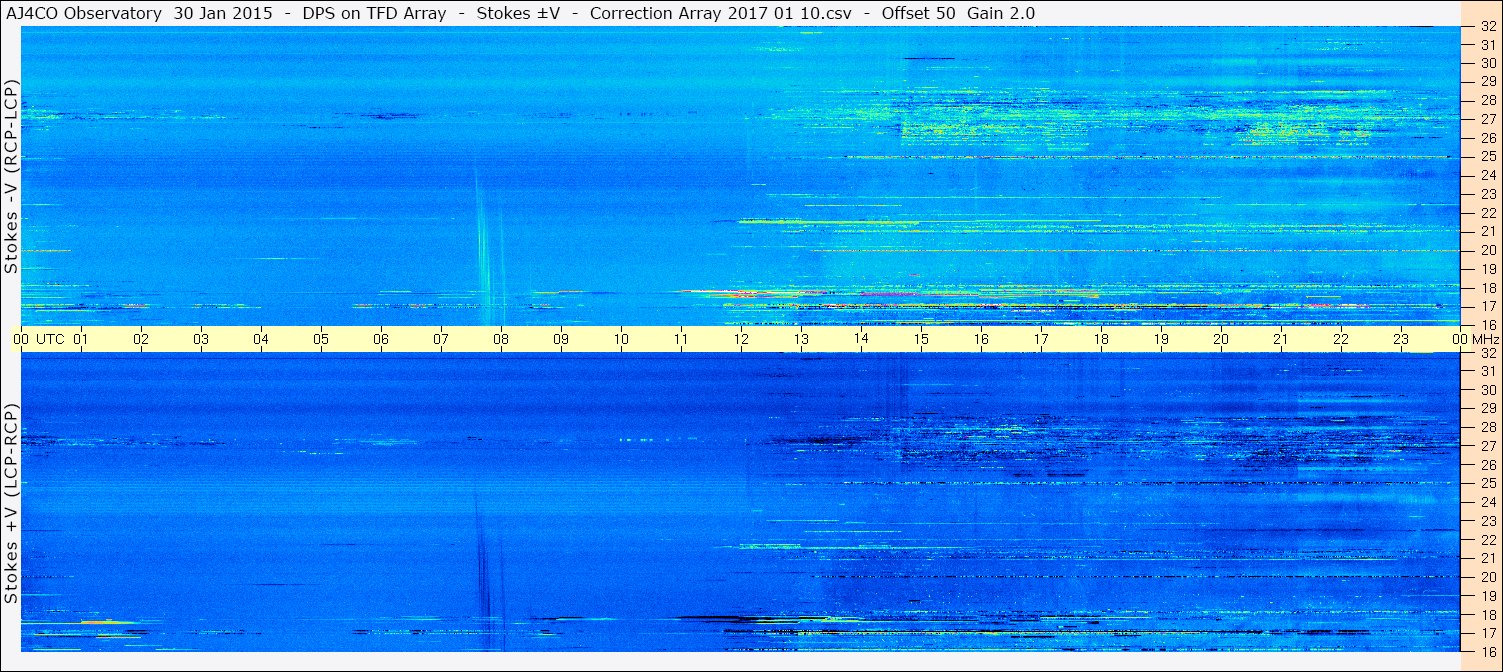Viewport: 1503px width, 672px height.
Task: Click 32 MHz on the Stokes -V scale
Action: click(1487, 27)
